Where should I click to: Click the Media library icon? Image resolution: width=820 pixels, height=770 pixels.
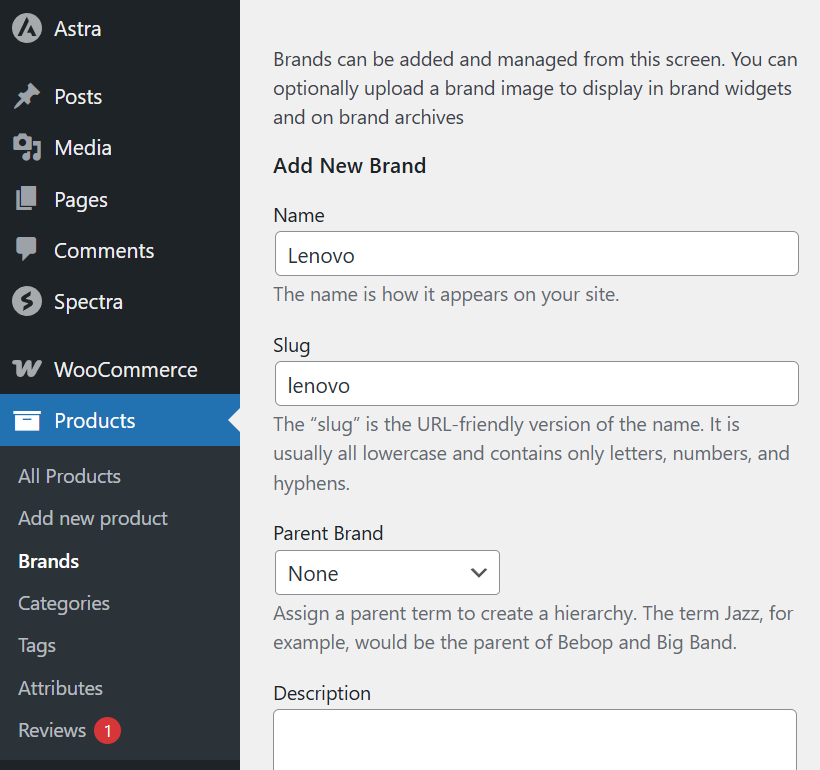click(27, 148)
